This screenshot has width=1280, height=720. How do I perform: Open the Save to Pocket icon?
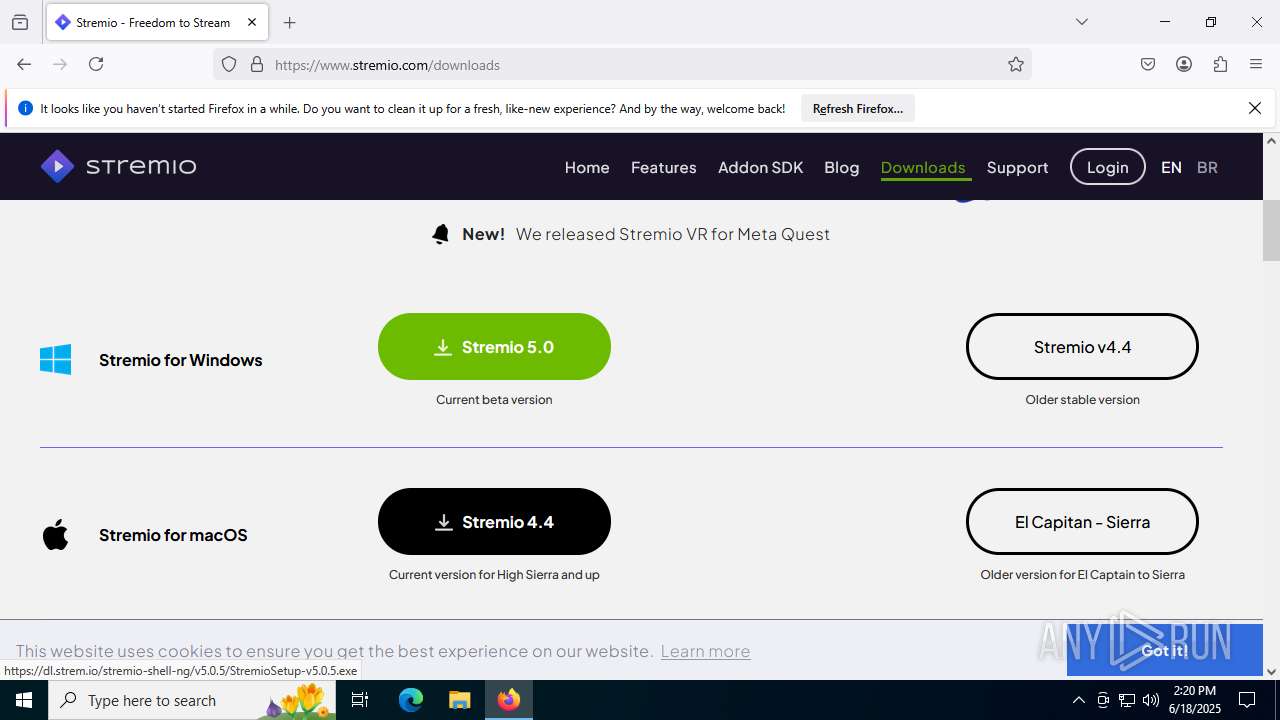pos(1148,64)
